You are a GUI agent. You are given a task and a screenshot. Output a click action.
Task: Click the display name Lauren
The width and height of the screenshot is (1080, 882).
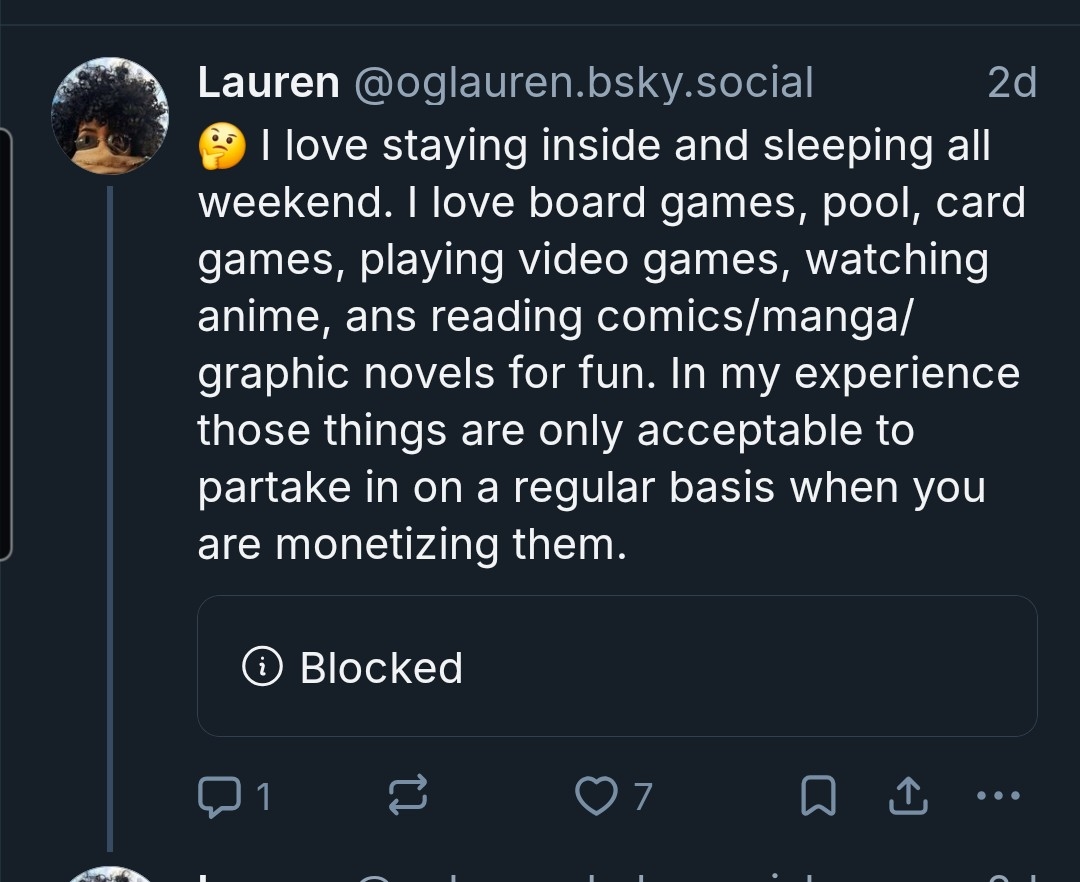click(x=268, y=83)
